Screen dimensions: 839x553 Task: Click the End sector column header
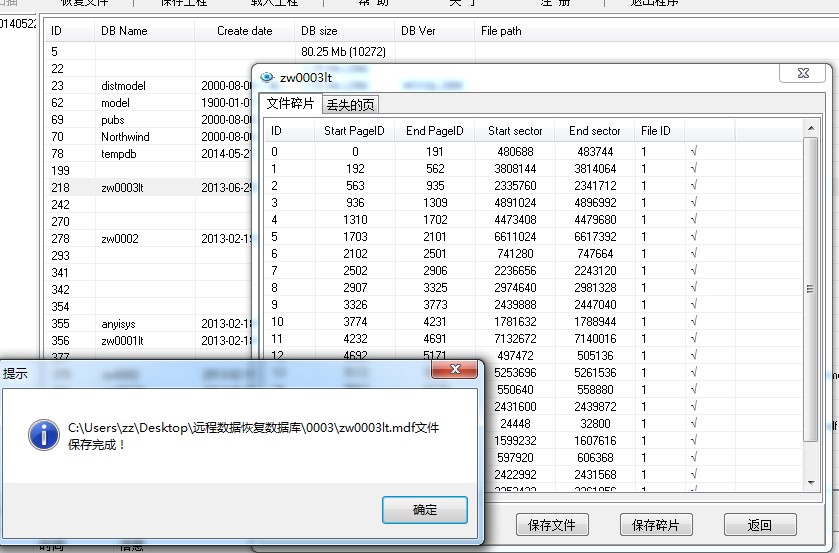pos(594,131)
